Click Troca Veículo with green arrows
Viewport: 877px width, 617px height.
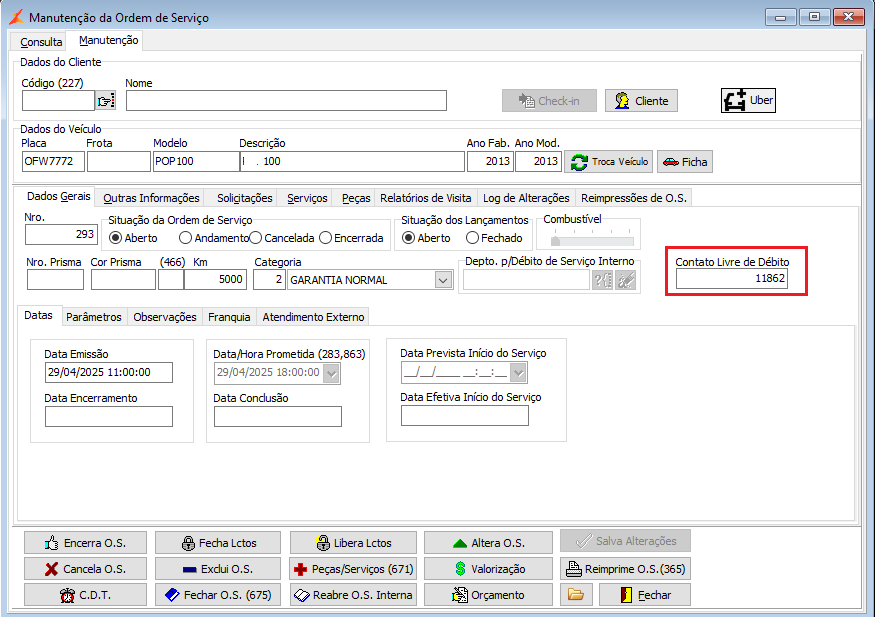pos(609,162)
